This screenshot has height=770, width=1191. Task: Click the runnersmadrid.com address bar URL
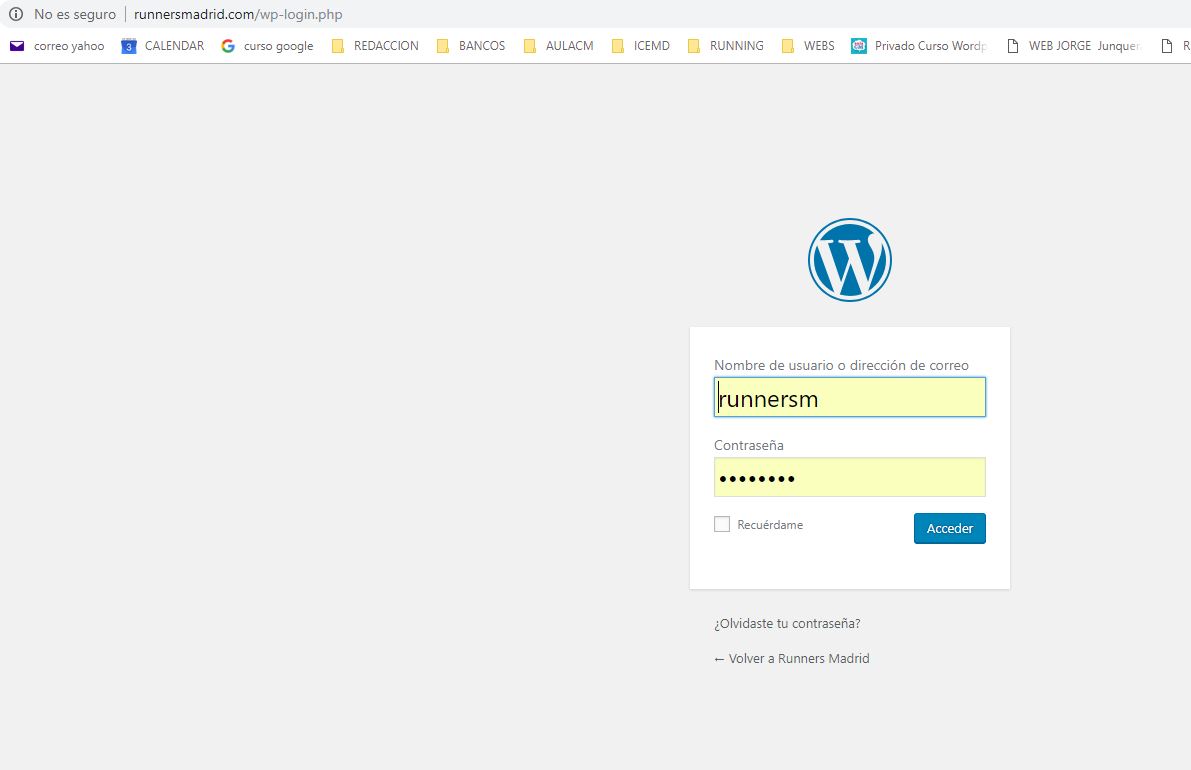click(x=238, y=14)
